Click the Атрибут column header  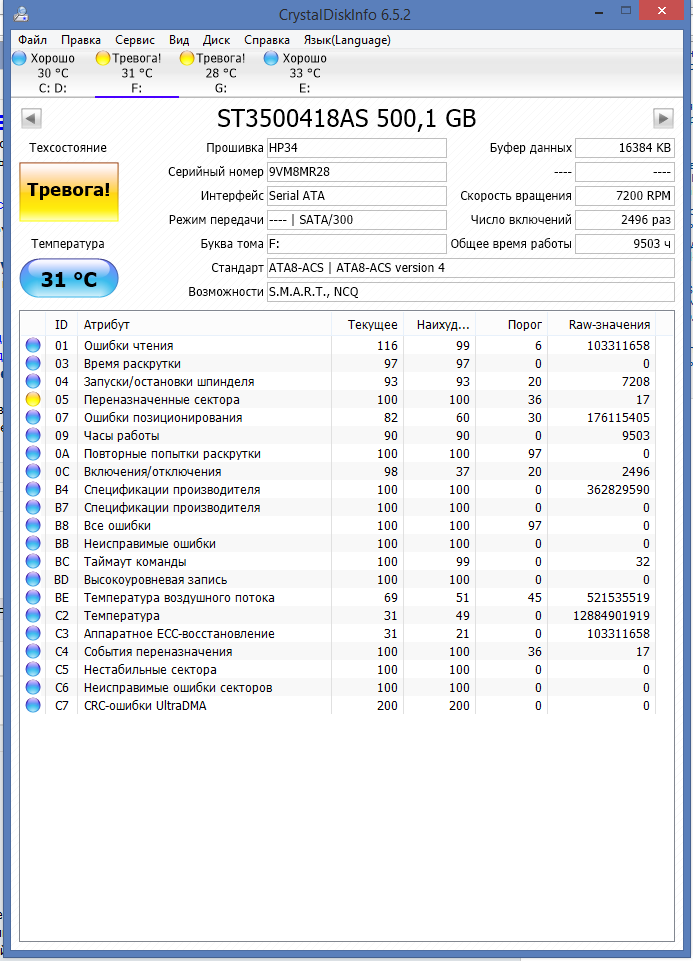click(204, 324)
